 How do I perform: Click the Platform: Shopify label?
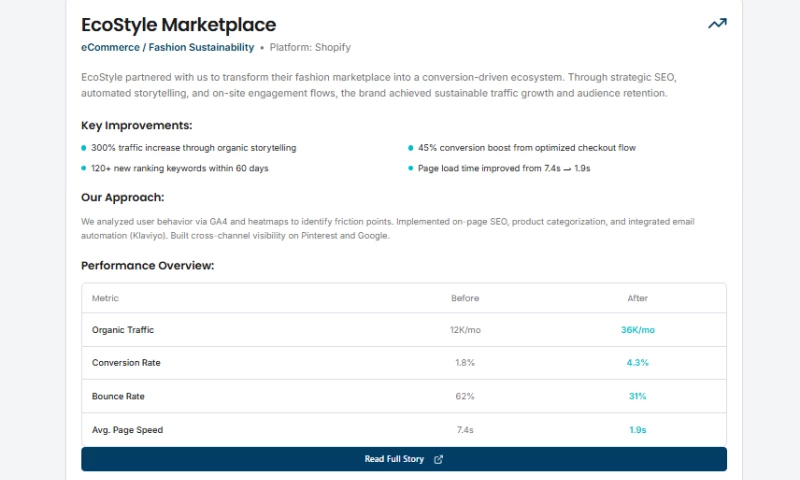click(310, 47)
